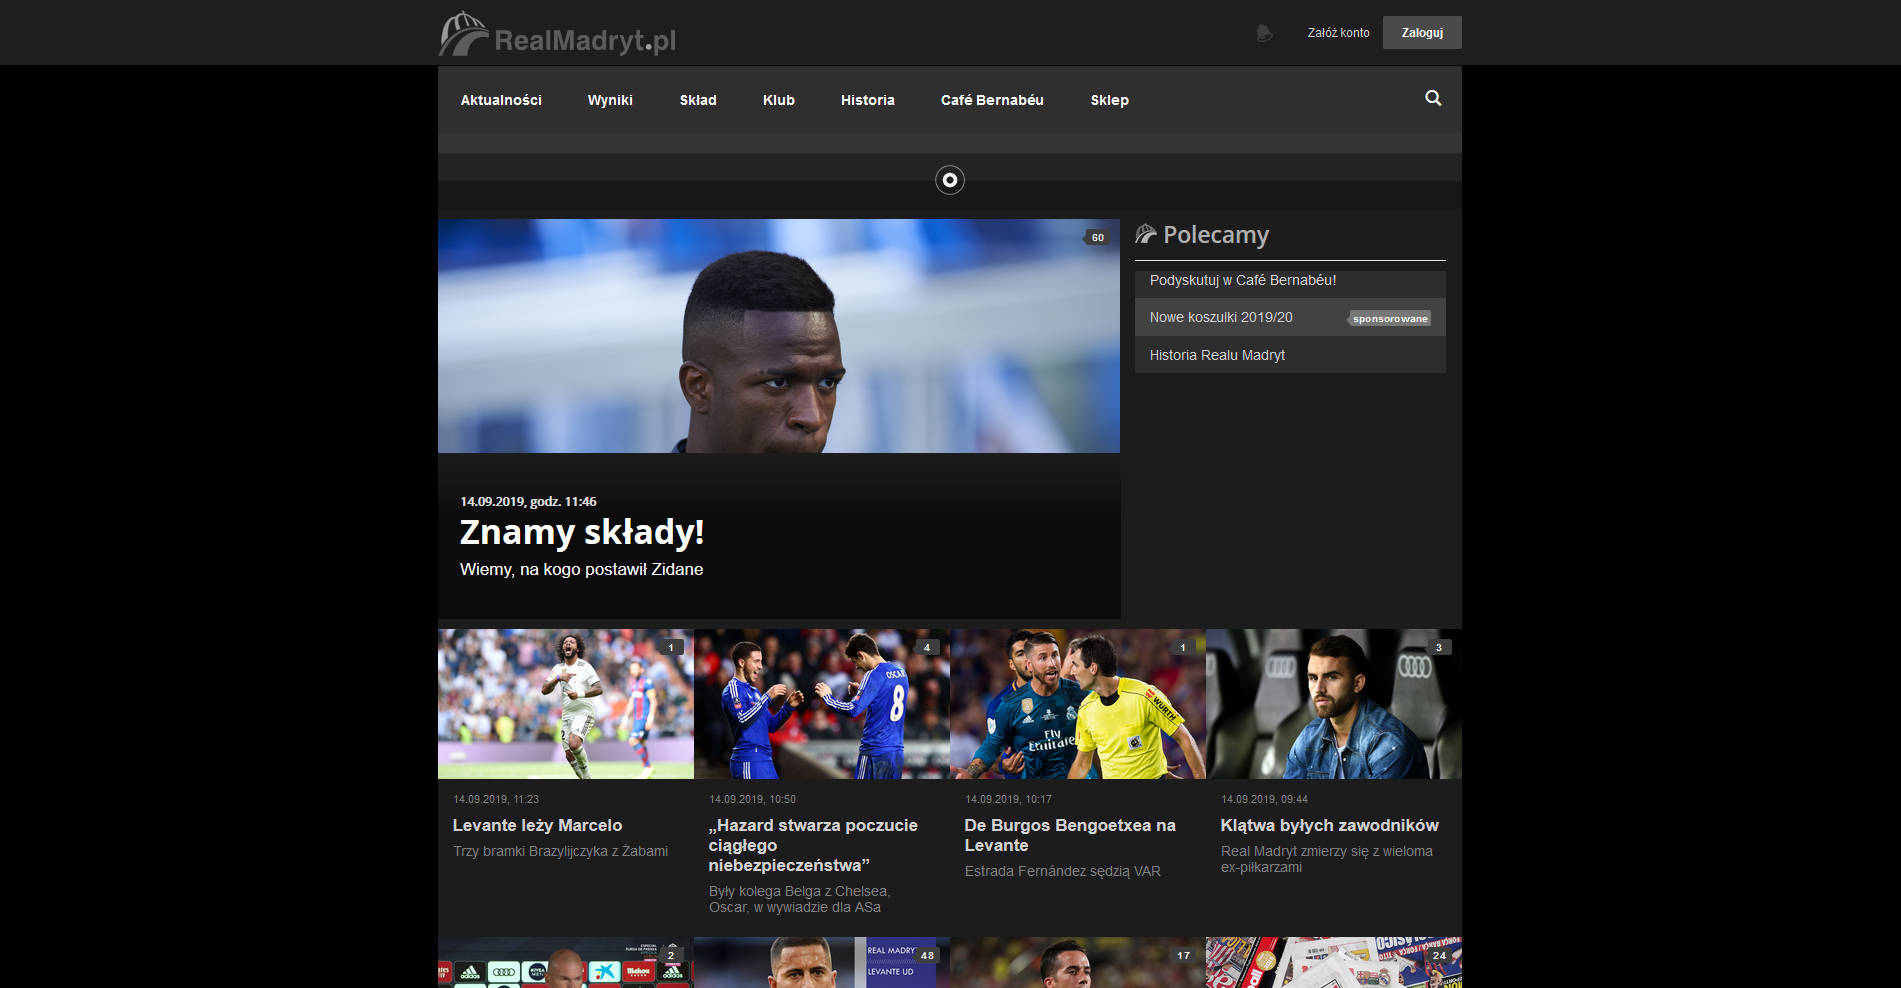Open the Wyniki menu item
The image size is (1901, 988).
pyautogui.click(x=610, y=100)
